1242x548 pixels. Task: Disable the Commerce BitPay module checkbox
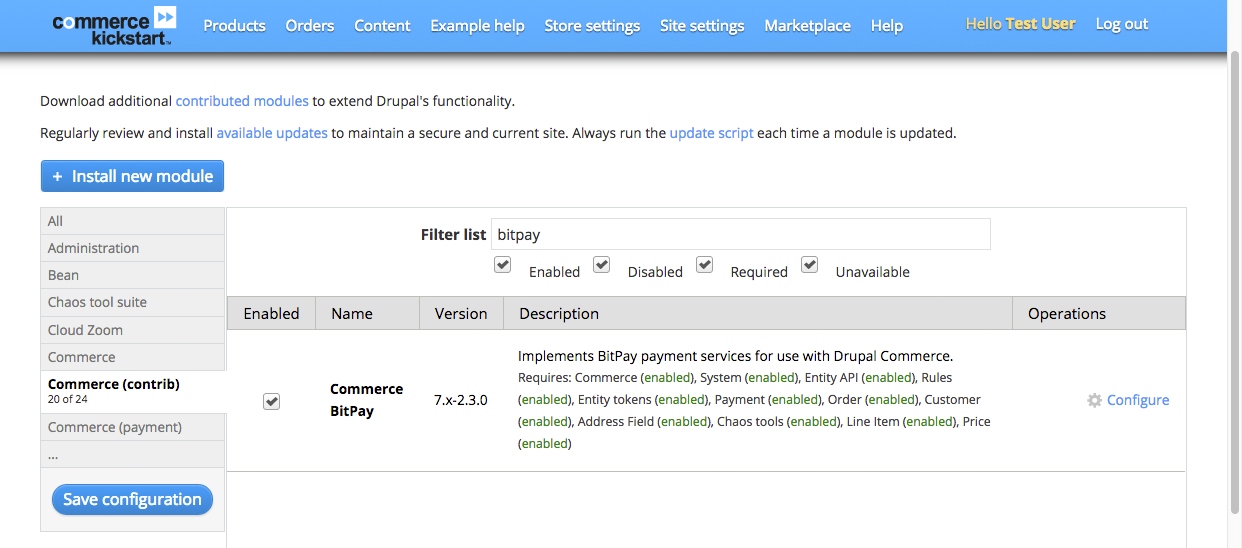click(271, 401)
